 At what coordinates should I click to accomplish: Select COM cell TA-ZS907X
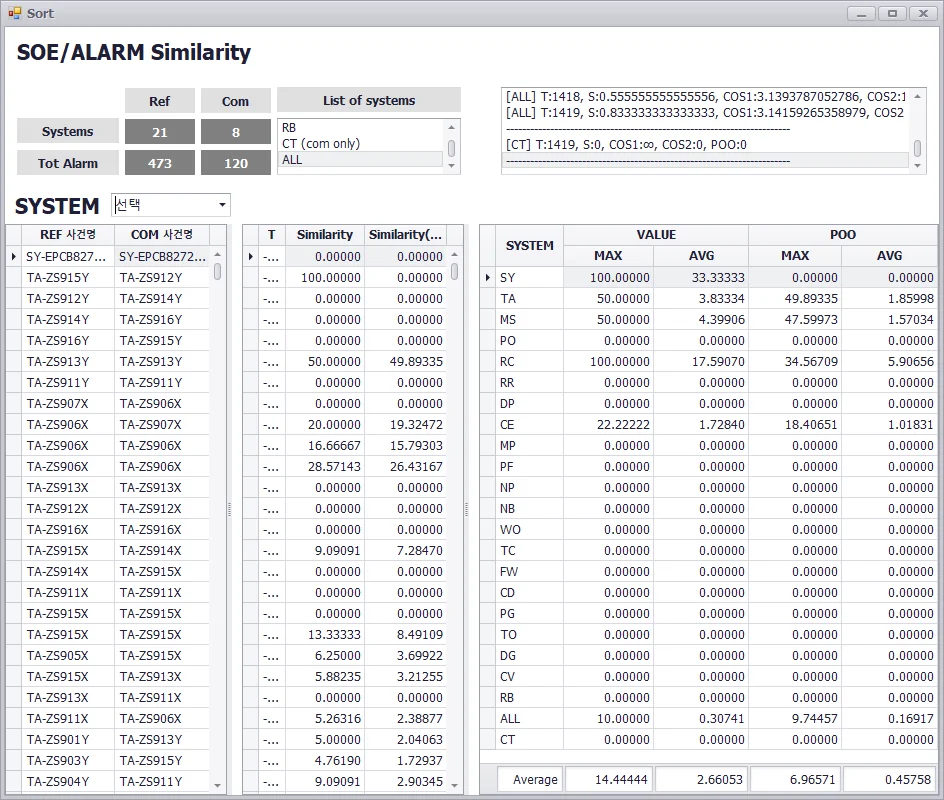[x=162, y=424]
